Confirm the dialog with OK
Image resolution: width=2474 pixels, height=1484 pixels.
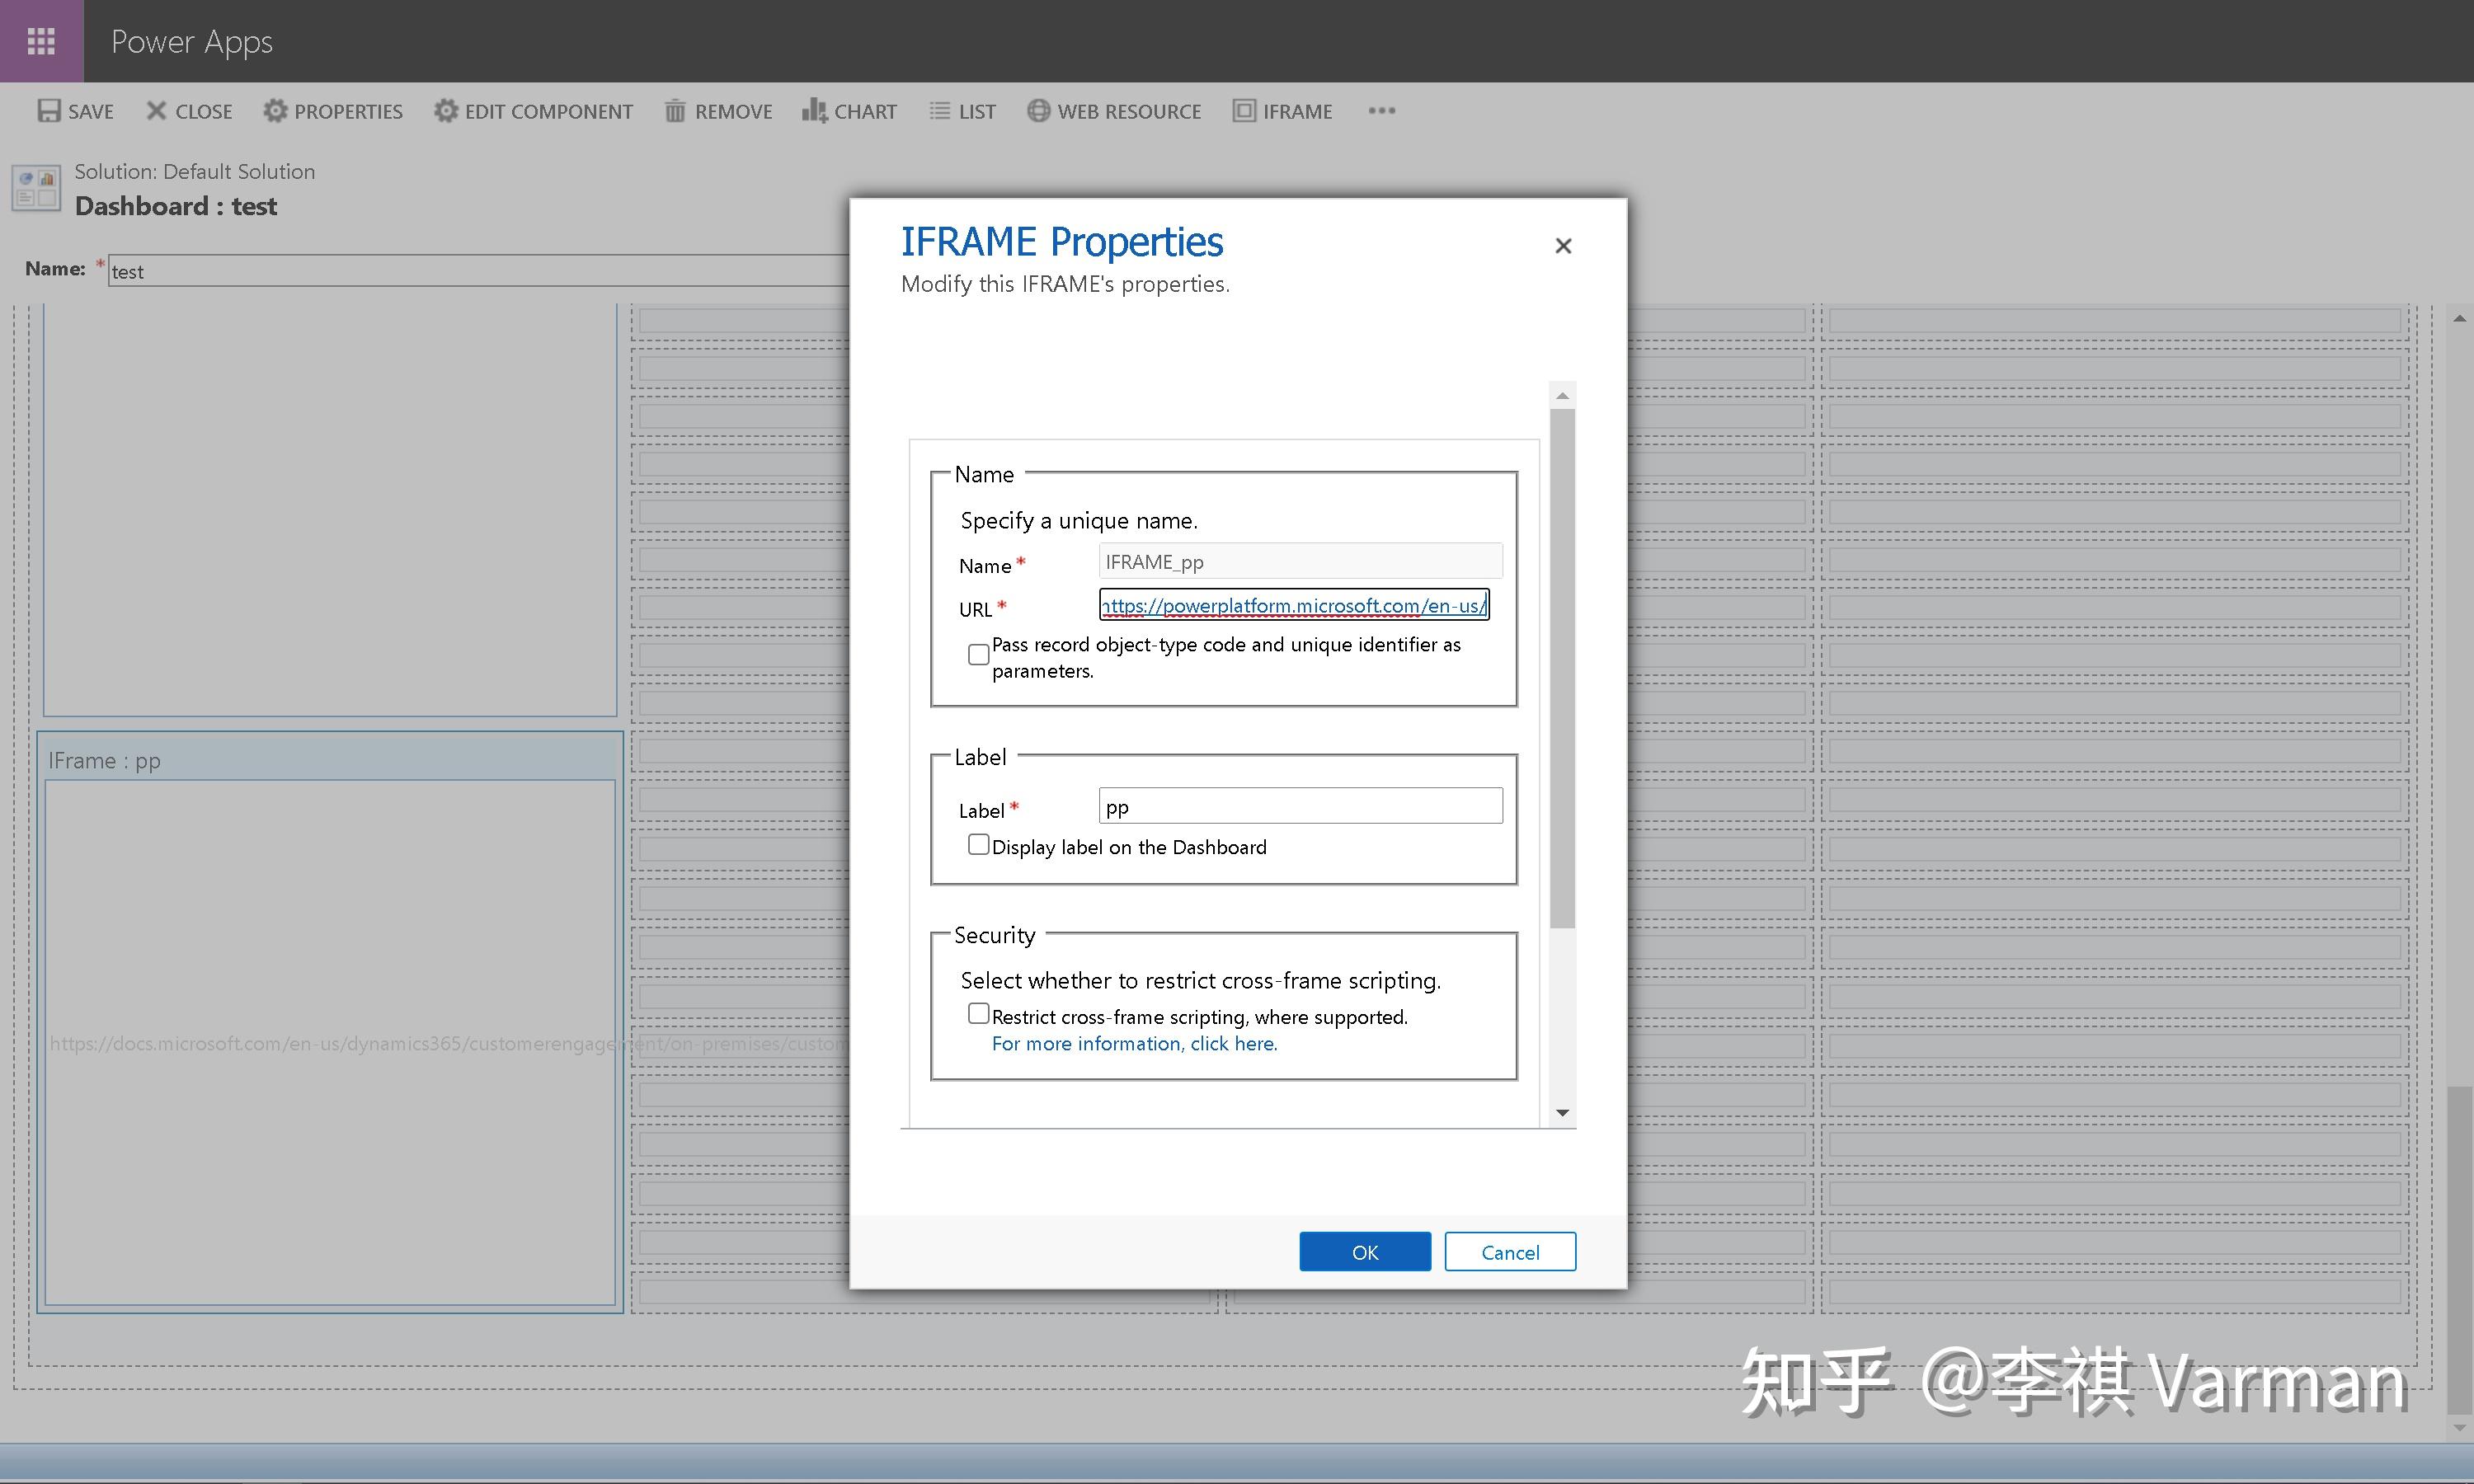[1364, 1252]
